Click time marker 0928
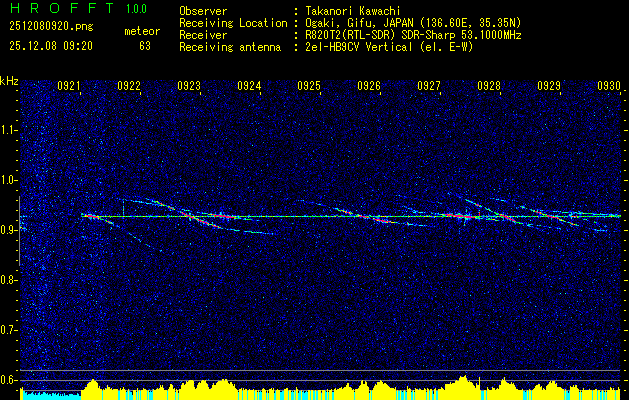 [x=489, y=85]
